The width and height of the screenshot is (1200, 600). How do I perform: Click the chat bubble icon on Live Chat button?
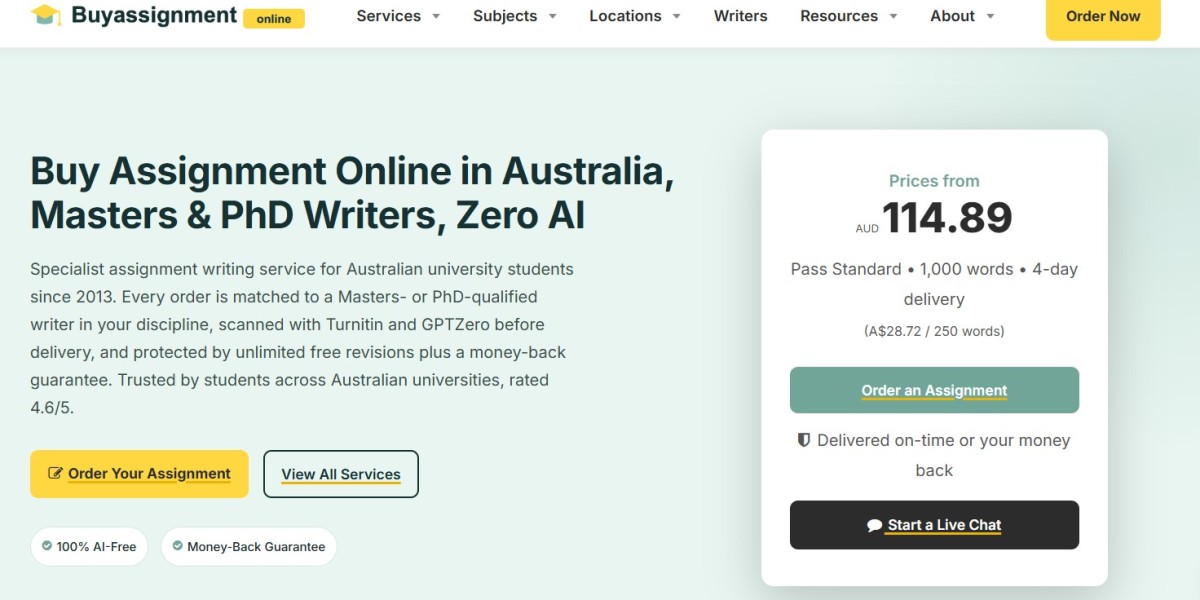875,525
